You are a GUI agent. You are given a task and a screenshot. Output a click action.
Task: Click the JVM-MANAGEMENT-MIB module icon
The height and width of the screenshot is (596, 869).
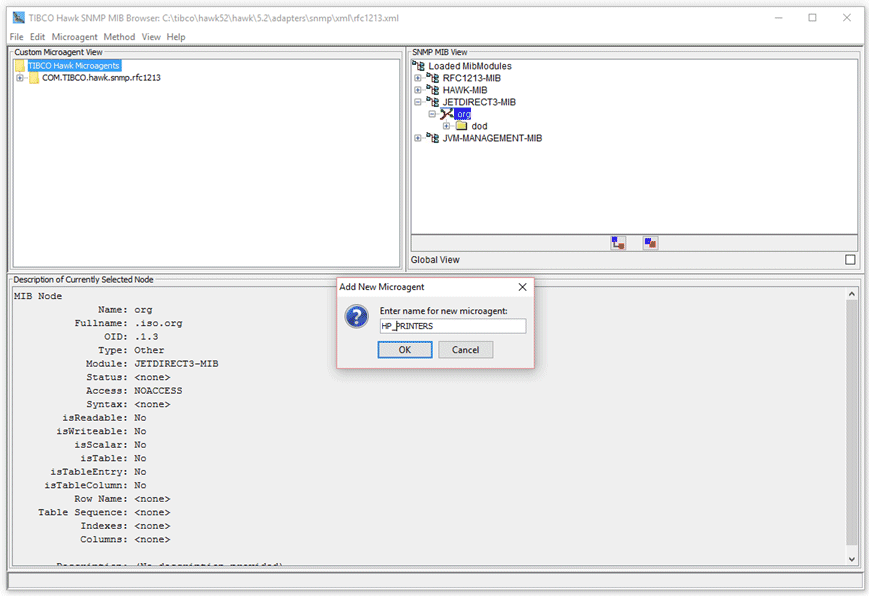433,137
